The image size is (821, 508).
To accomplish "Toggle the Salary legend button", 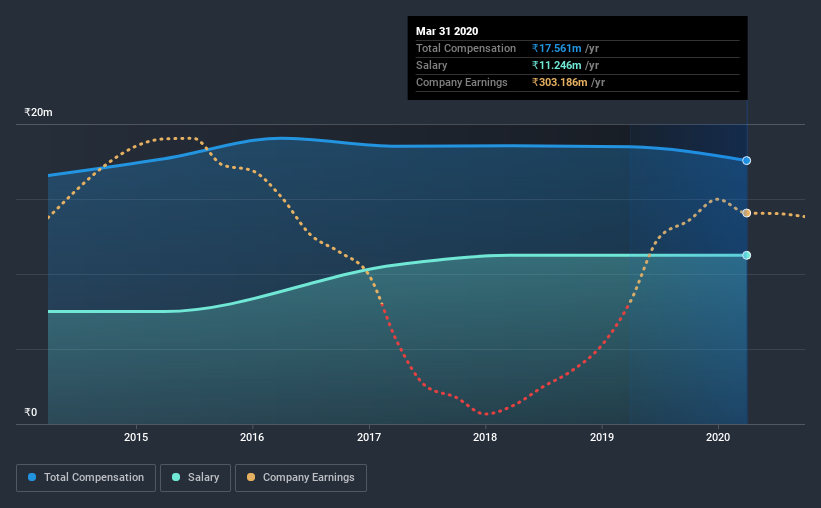I will coord(195,478).
